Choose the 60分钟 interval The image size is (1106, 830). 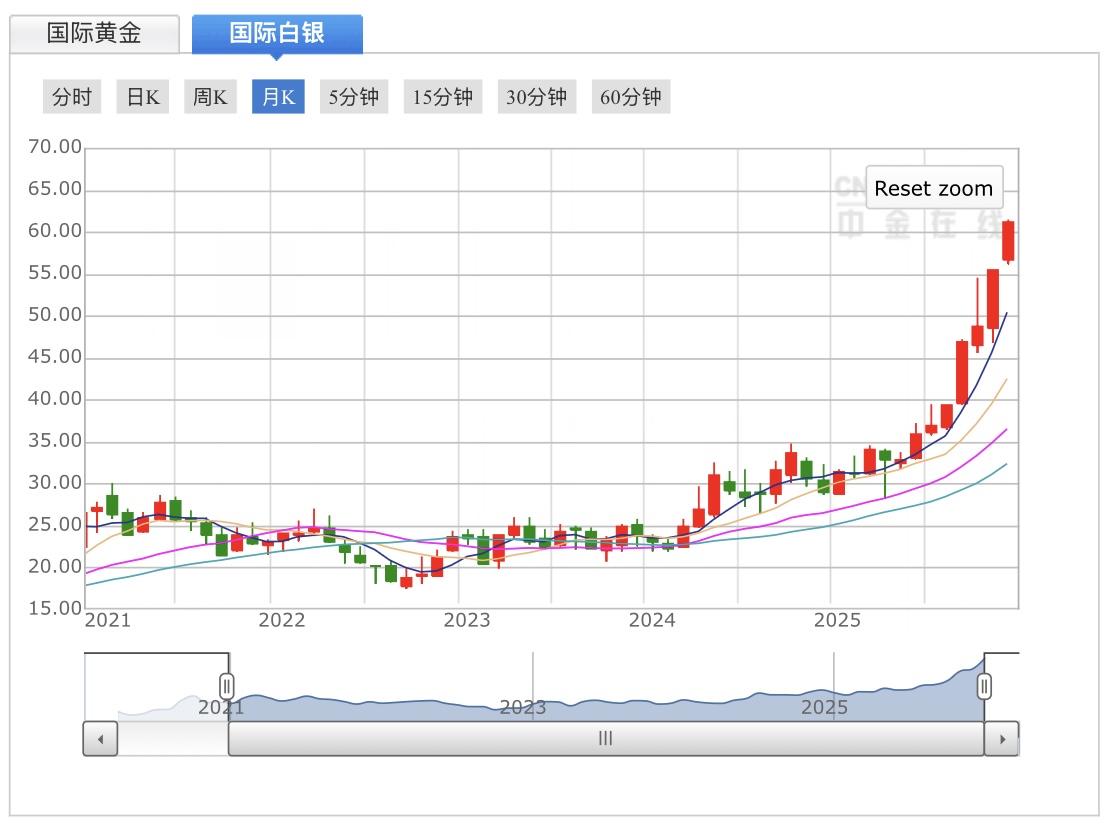pyautogui.click(x=630, y=97)
